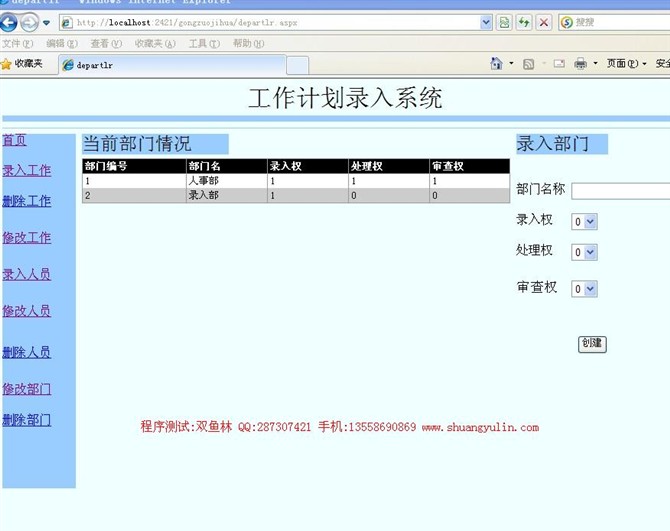This screenshot has height=531, width=670.
Task: Open the 收藏夹 menu in menu bar
Action: tap(155, 44)
